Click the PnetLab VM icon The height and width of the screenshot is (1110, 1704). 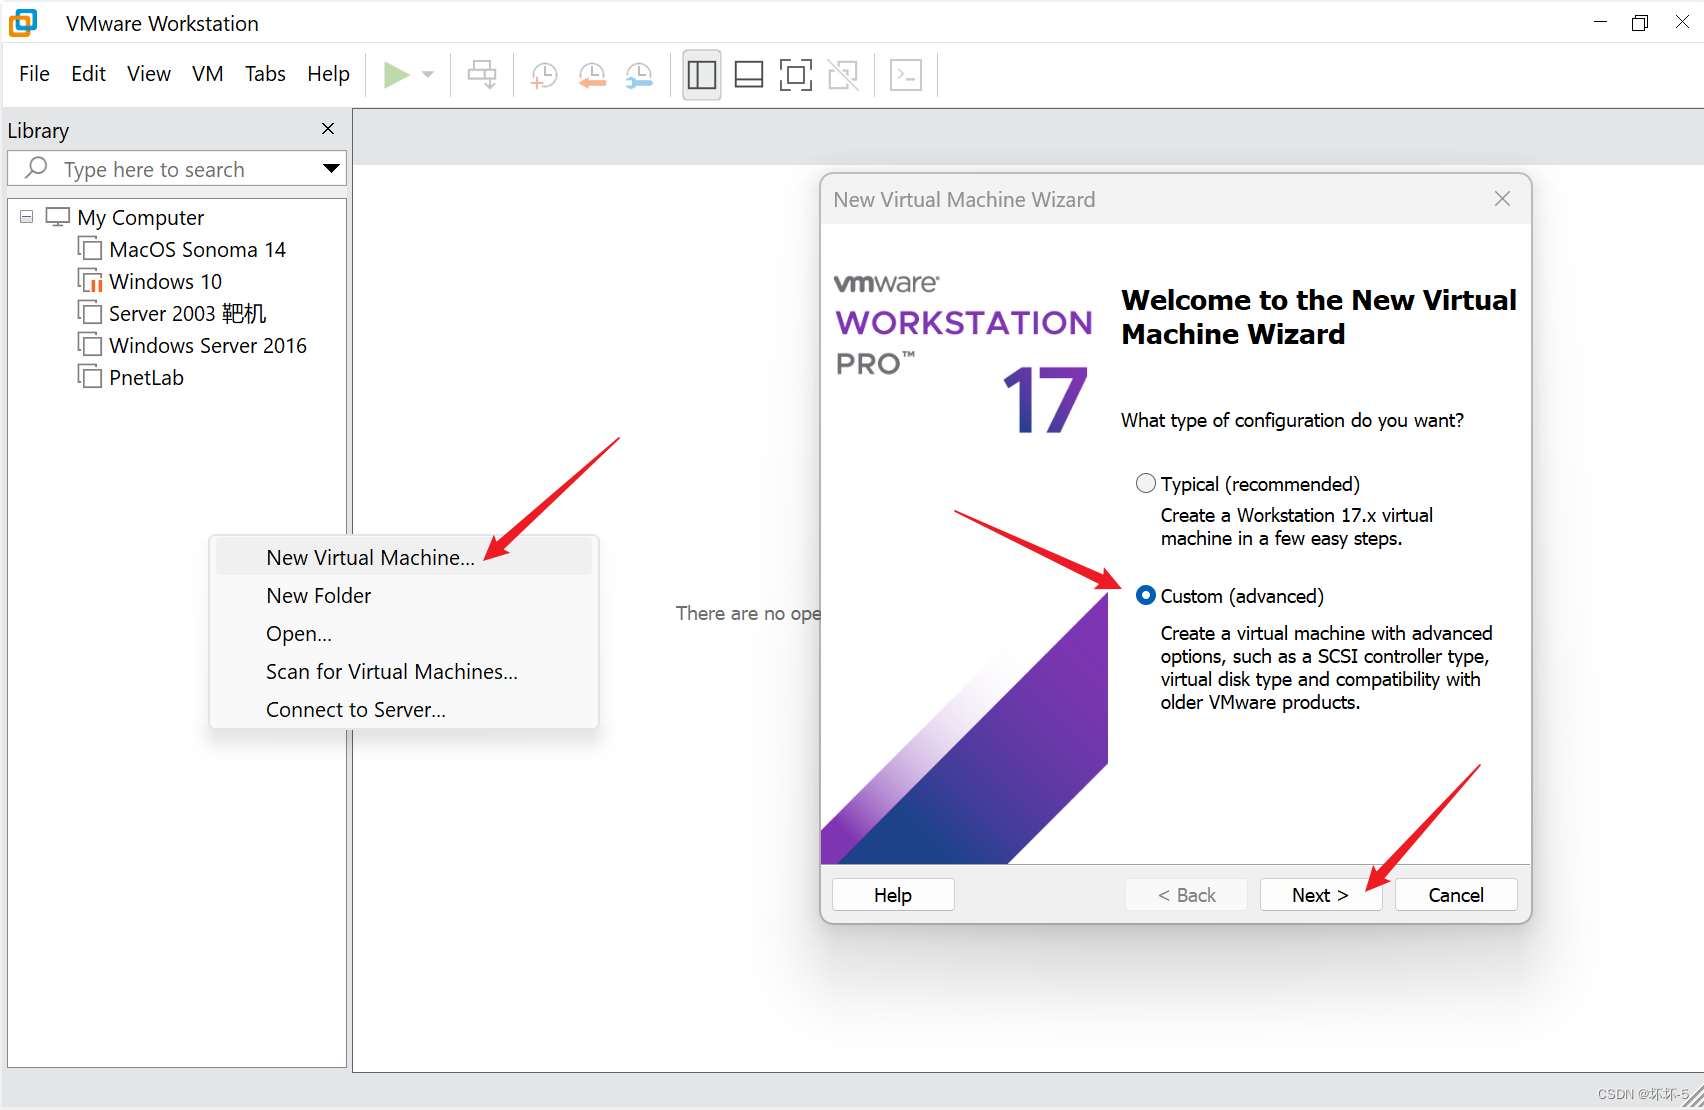coord(90,376)
